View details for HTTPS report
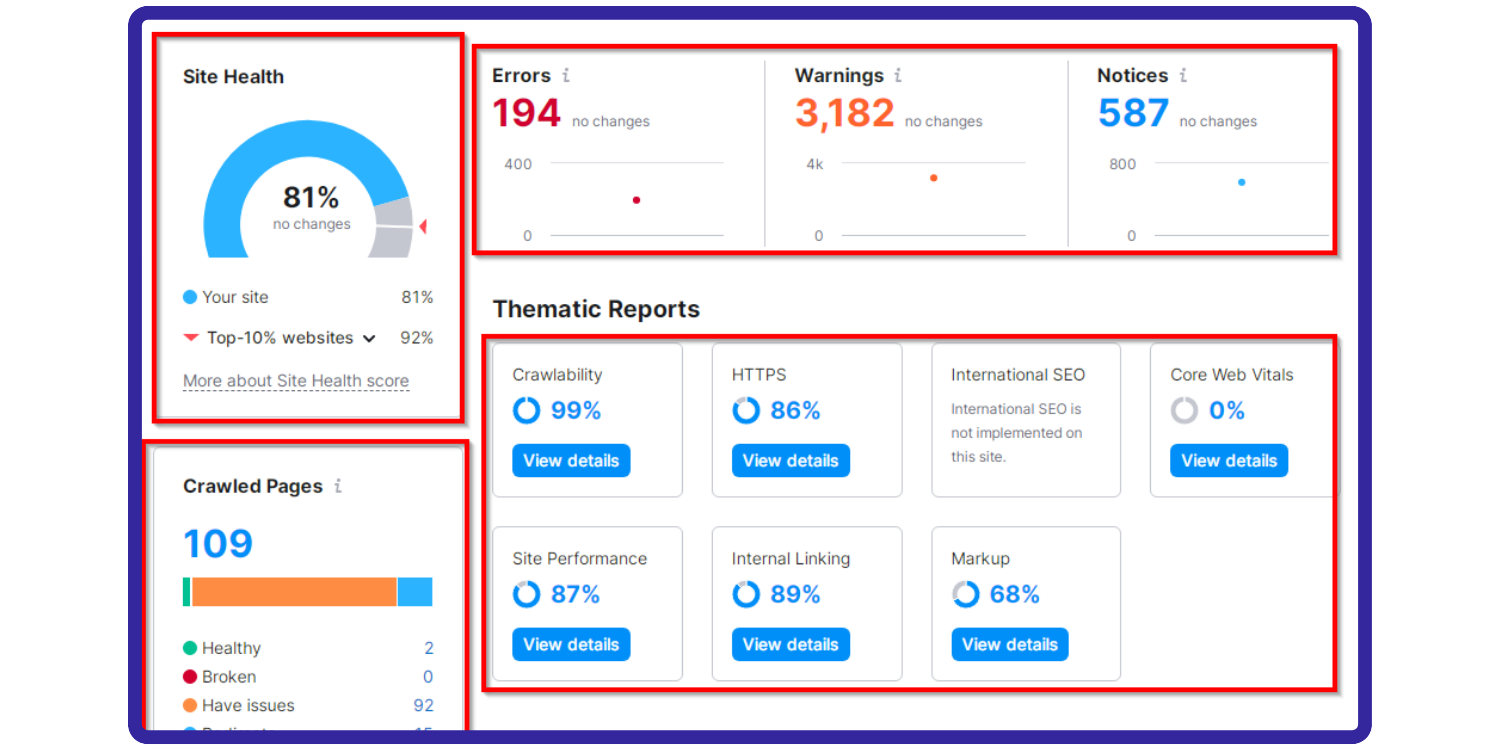 [790, 460]
